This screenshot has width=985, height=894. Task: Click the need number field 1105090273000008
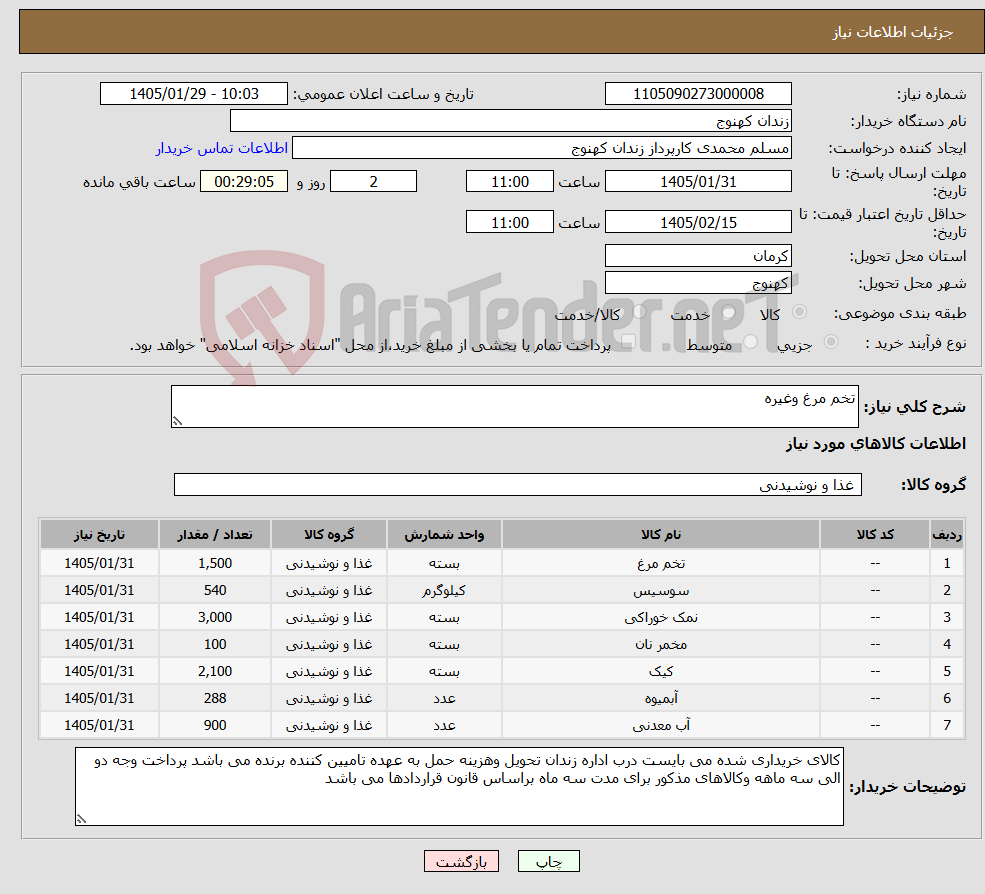pos(698,94)
